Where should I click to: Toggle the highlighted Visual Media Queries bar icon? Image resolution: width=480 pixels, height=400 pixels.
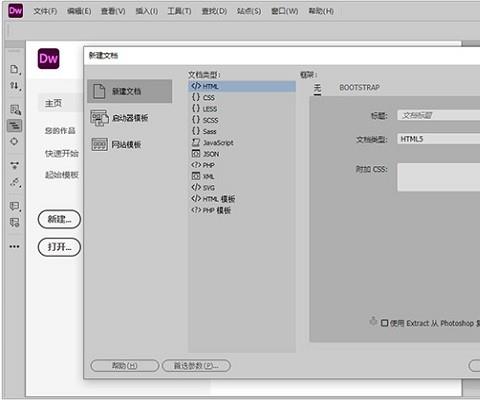click(15, 126)
